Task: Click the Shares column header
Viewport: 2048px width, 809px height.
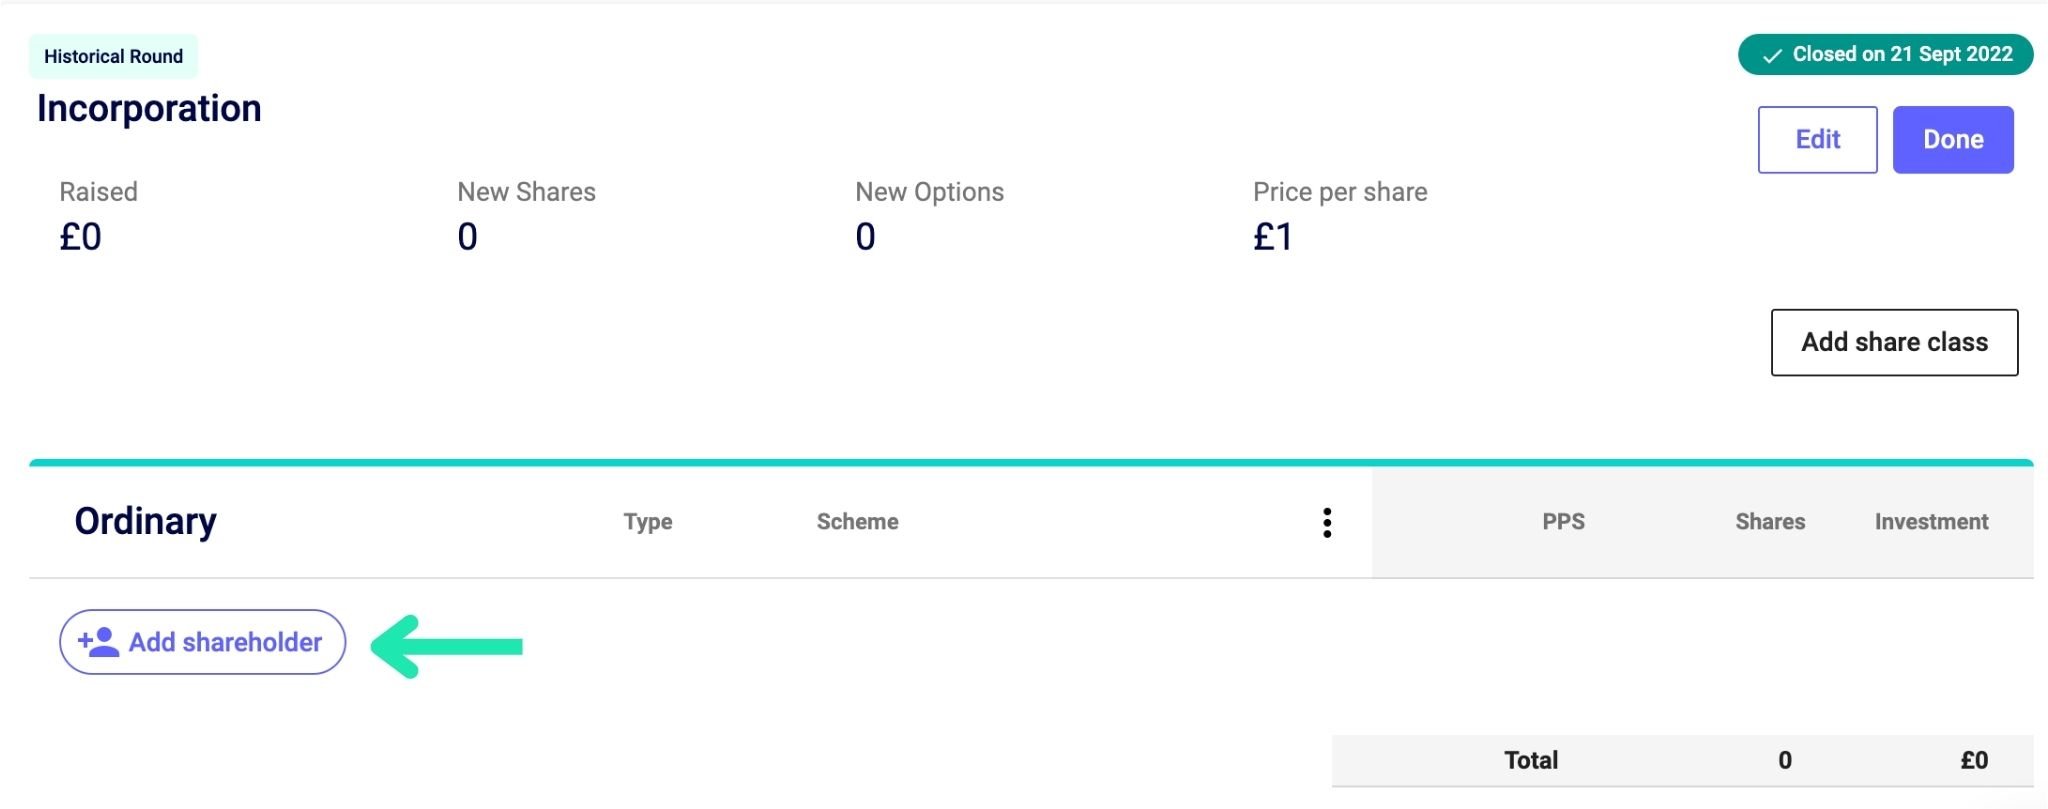Action: point(1770,522)
